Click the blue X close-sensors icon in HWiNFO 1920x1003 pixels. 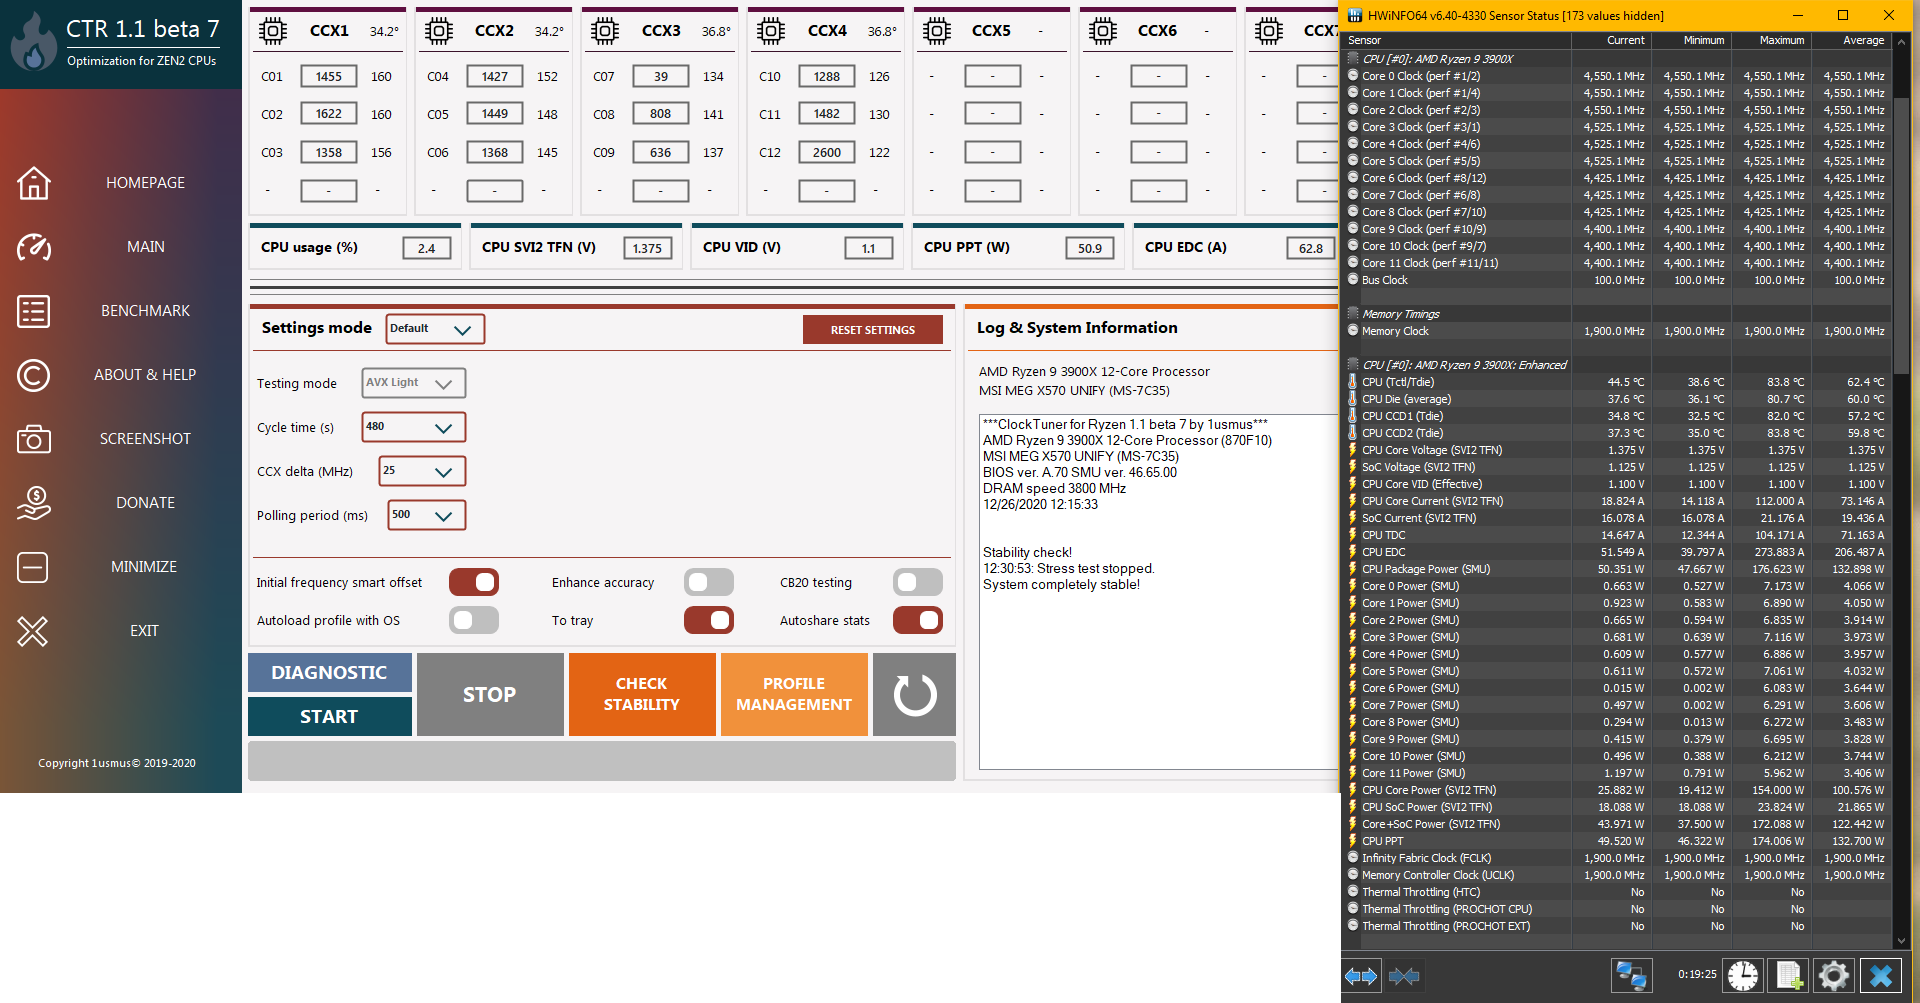1880,976
